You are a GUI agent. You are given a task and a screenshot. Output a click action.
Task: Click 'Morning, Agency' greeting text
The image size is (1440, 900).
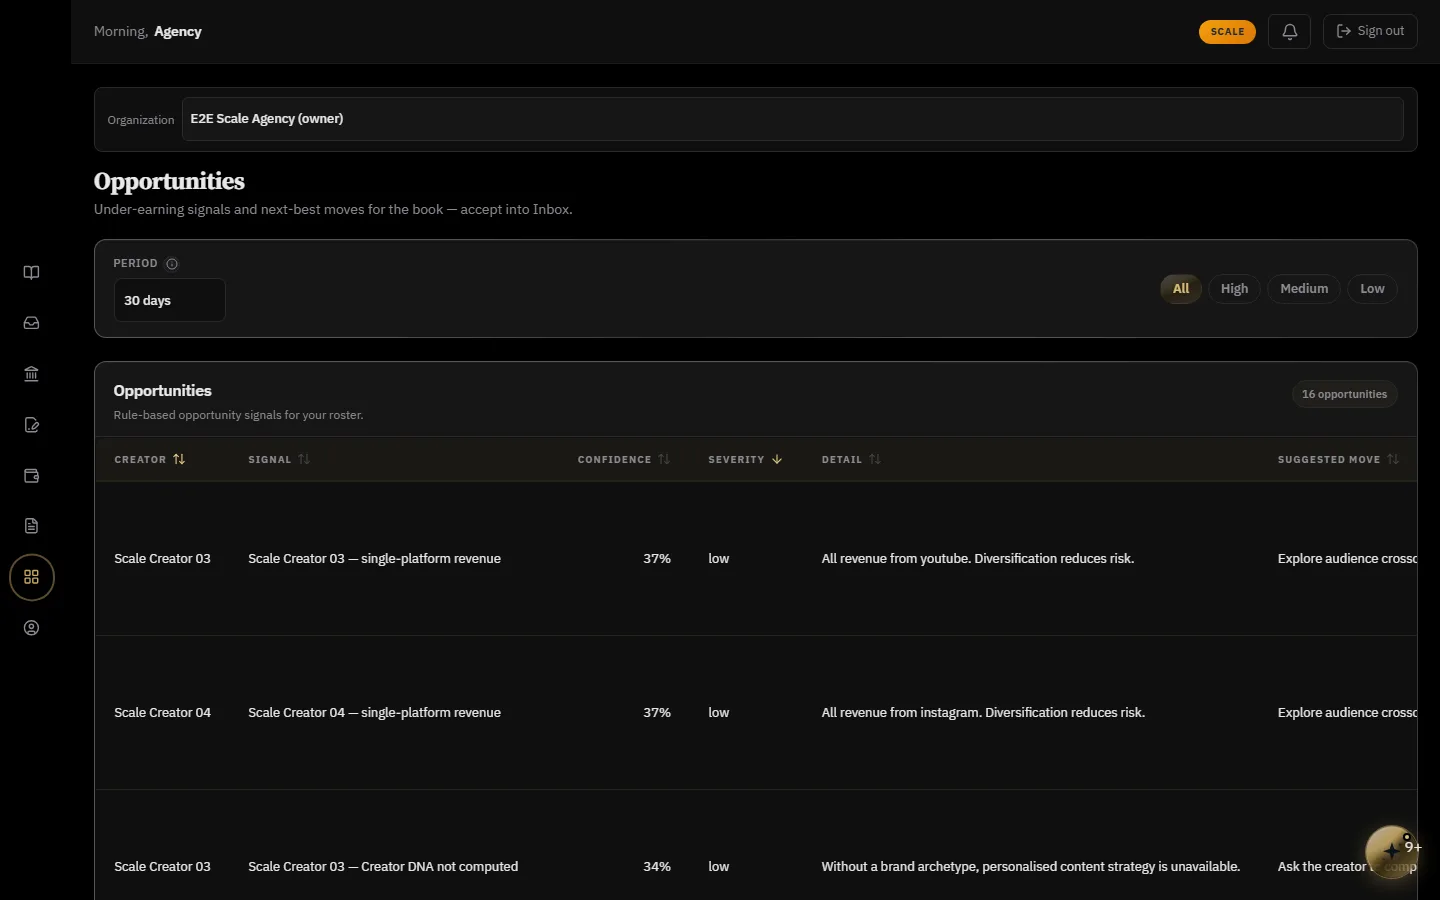(x=148, y=32)
